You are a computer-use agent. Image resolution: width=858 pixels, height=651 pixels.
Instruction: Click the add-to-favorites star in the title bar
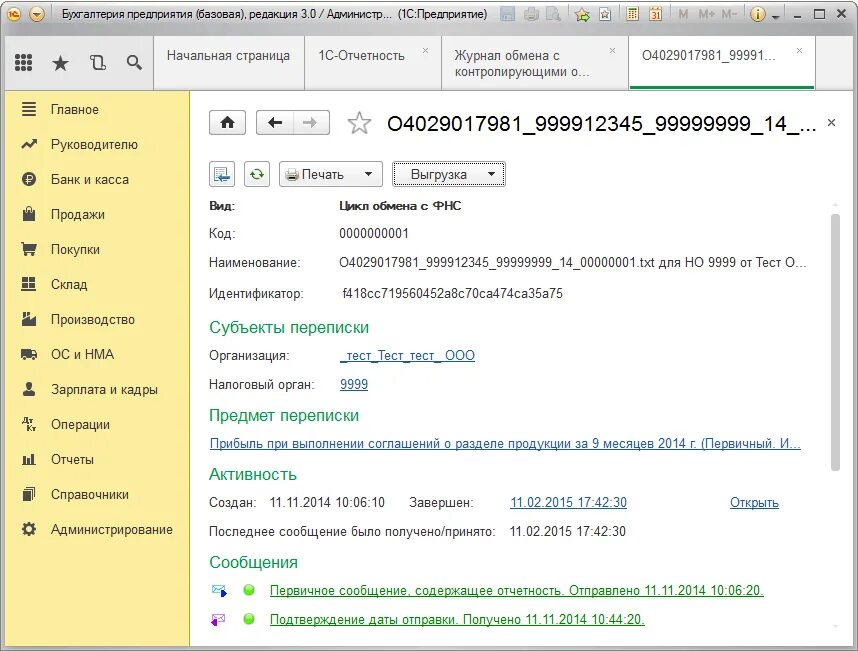(582, 14)
